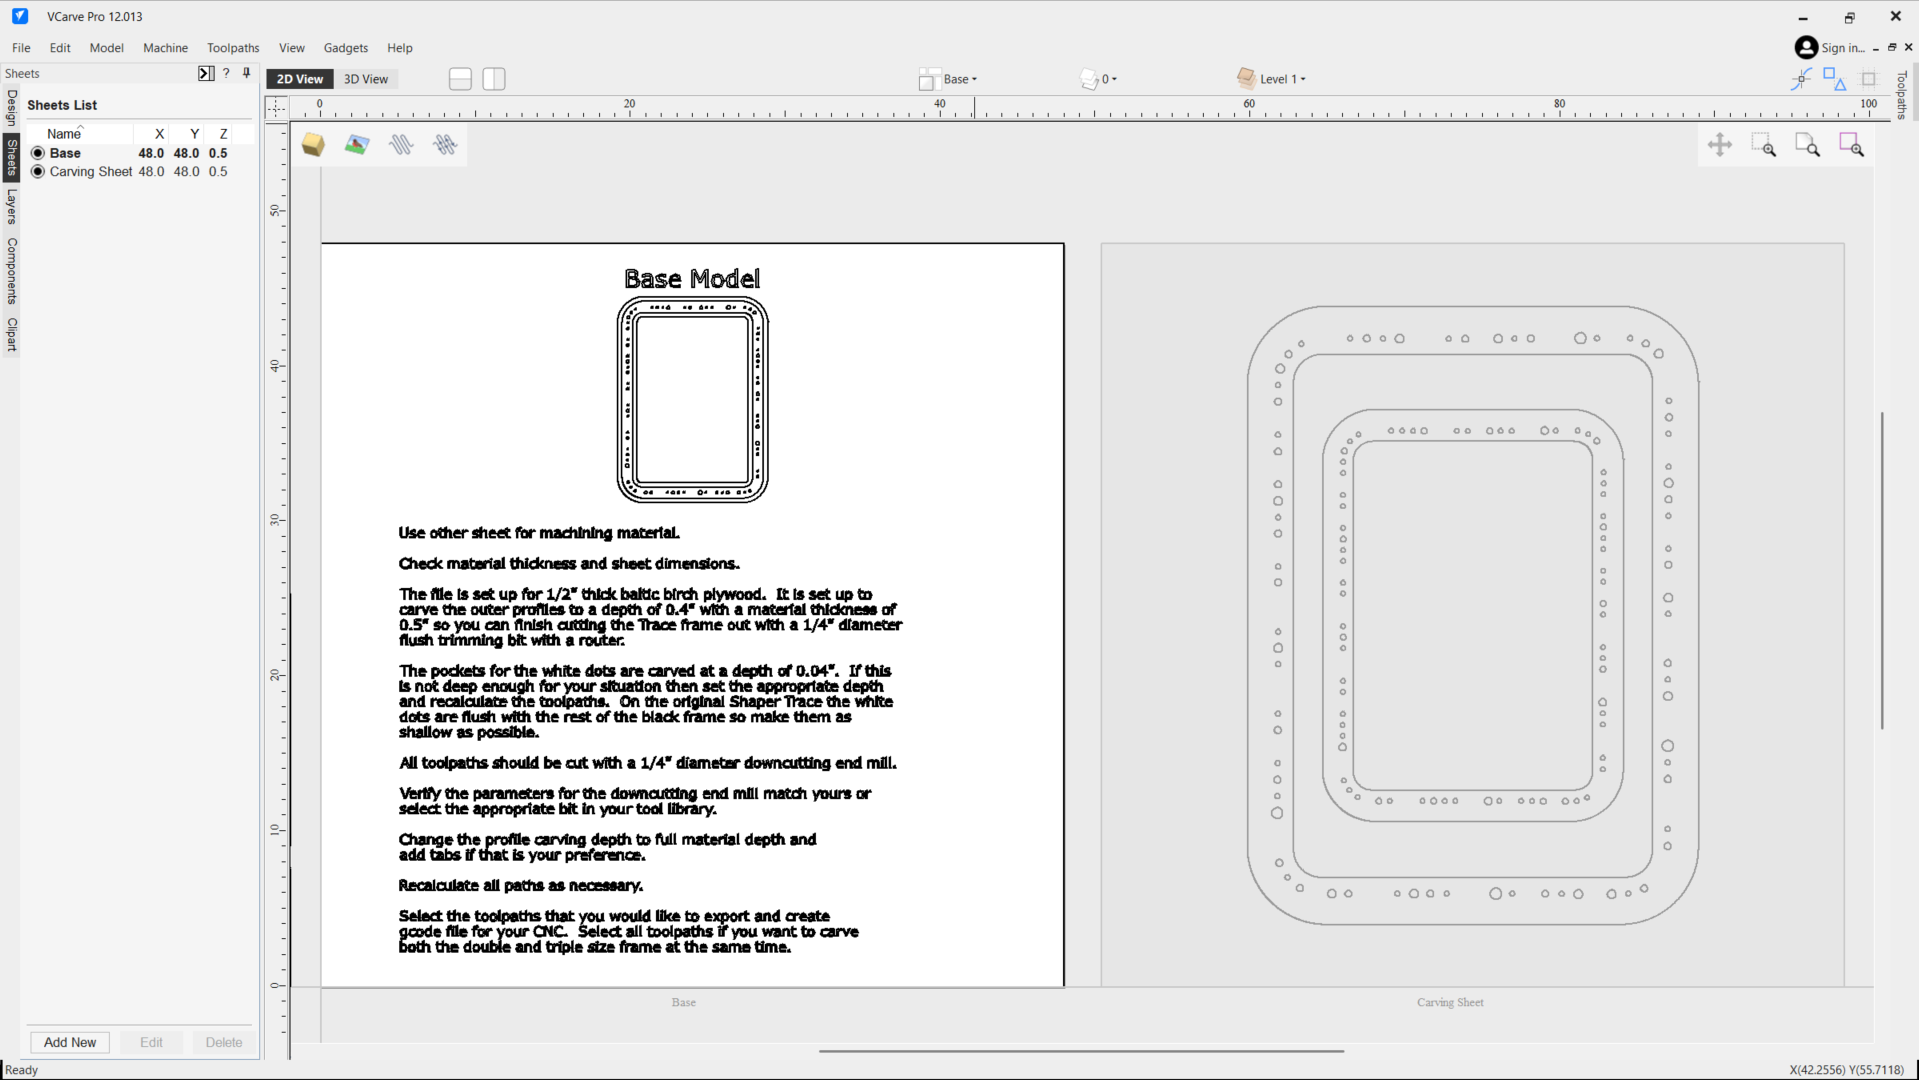Toggle visibility of Base sheet
This screenshot has width=1919, height=1080.
click(38, 153)
